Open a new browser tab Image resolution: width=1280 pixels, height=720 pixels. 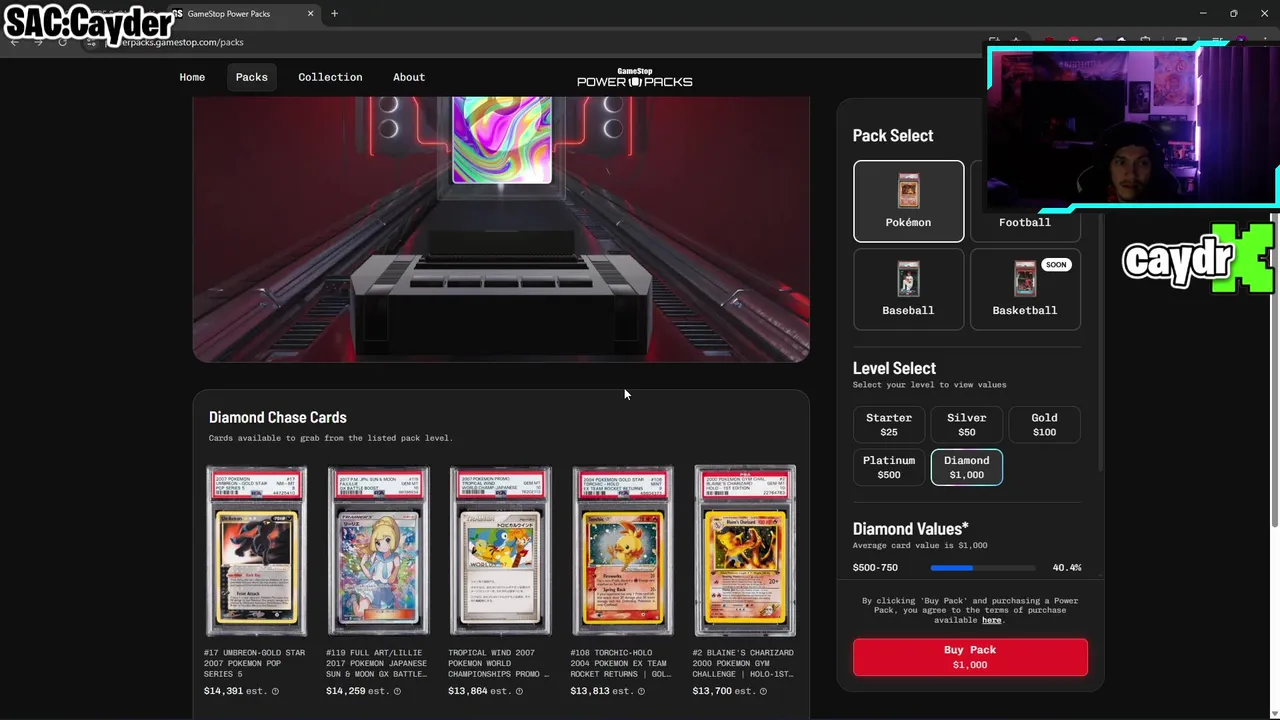[334, 14]
